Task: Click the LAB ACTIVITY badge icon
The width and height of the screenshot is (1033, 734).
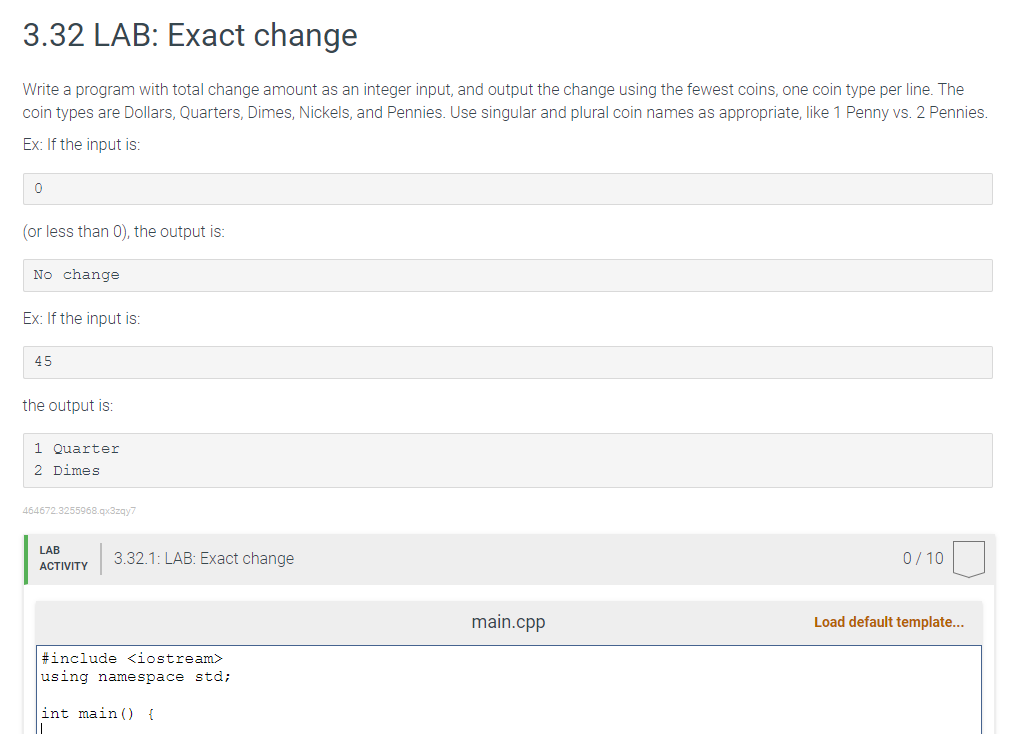Action: pyautogui.click(x=62, y=557)
